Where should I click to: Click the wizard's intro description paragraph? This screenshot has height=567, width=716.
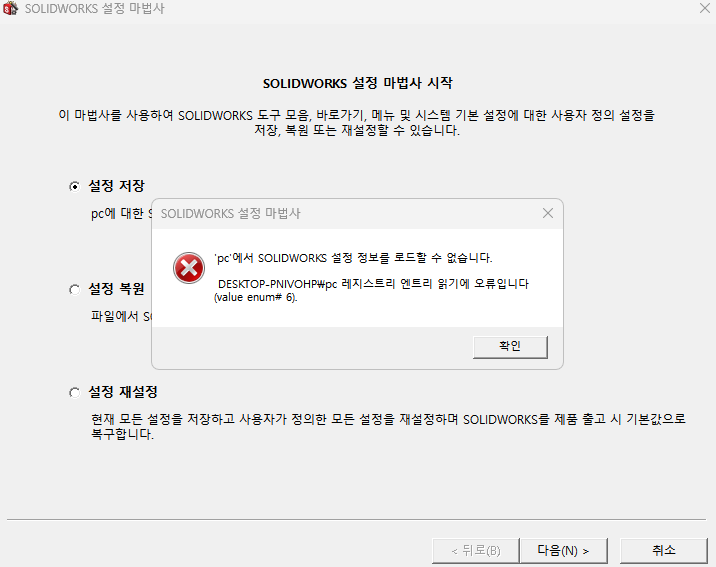click(358, 123)
